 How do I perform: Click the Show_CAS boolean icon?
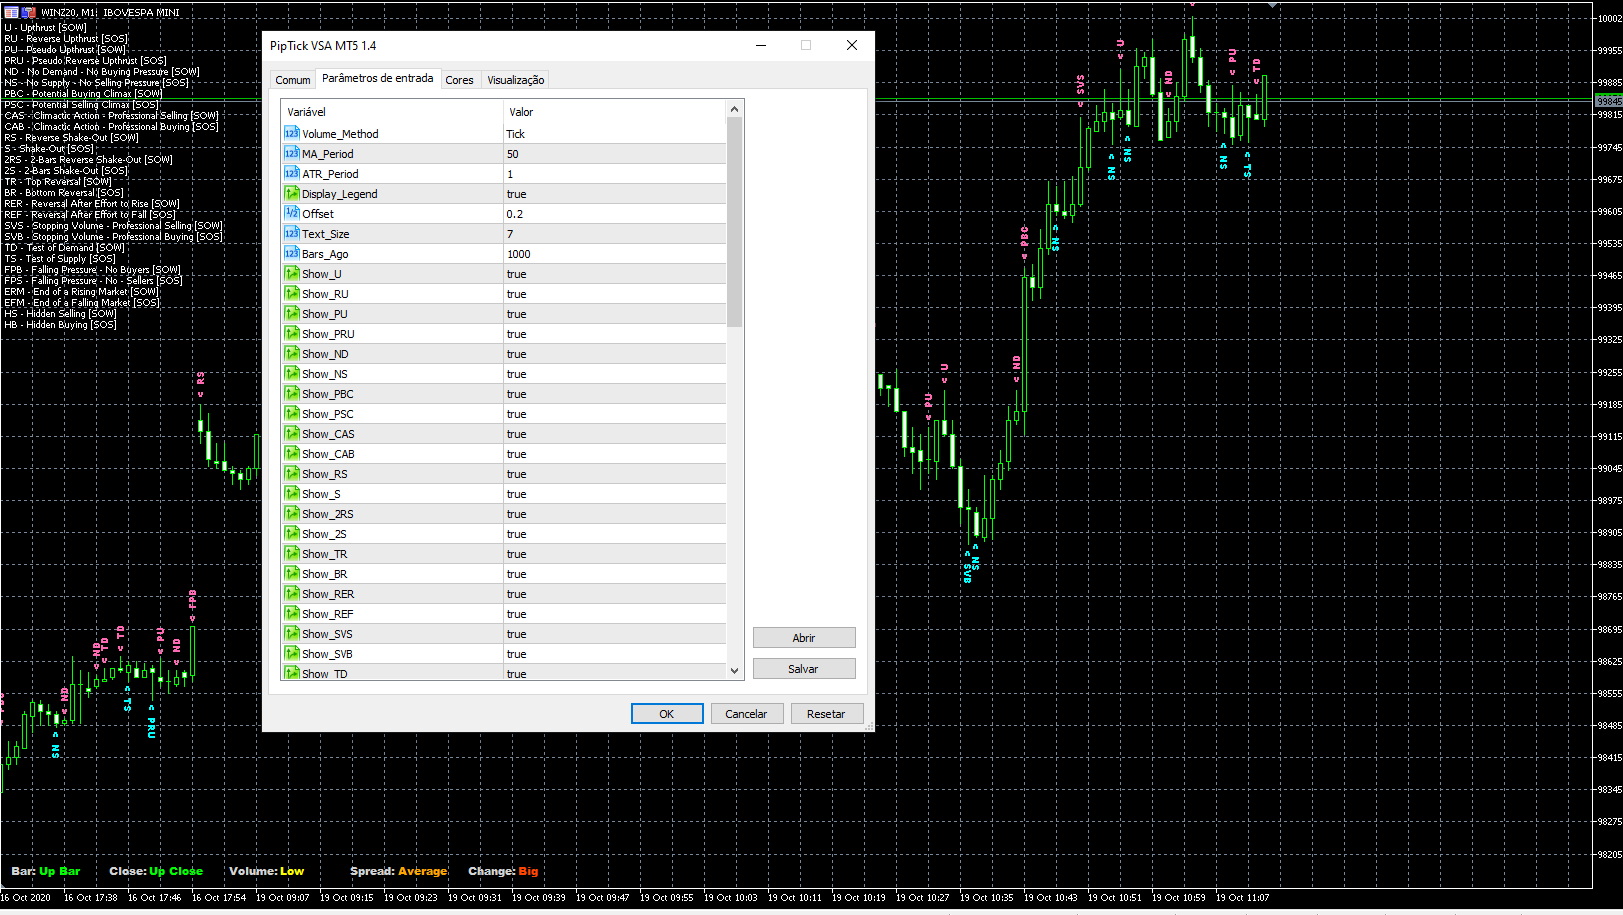291,433
